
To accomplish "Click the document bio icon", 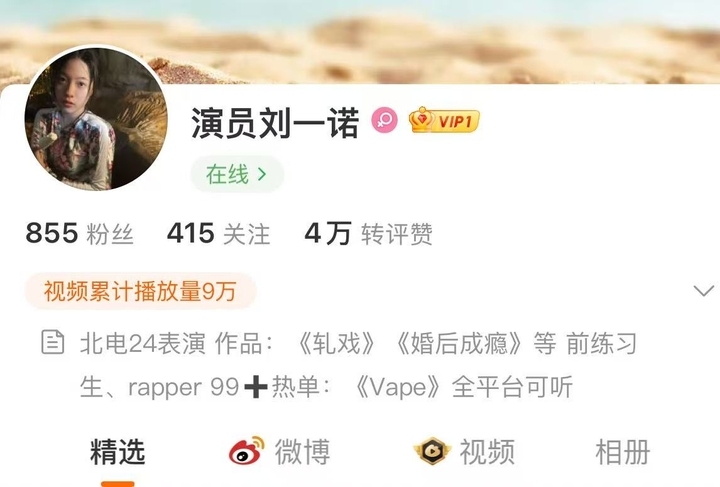I will tap(53, 342).
